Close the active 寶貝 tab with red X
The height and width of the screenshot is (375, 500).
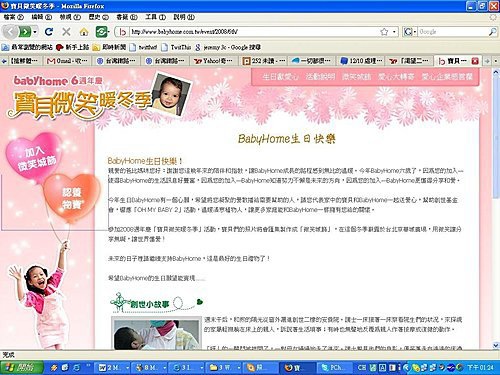point(475,61)
